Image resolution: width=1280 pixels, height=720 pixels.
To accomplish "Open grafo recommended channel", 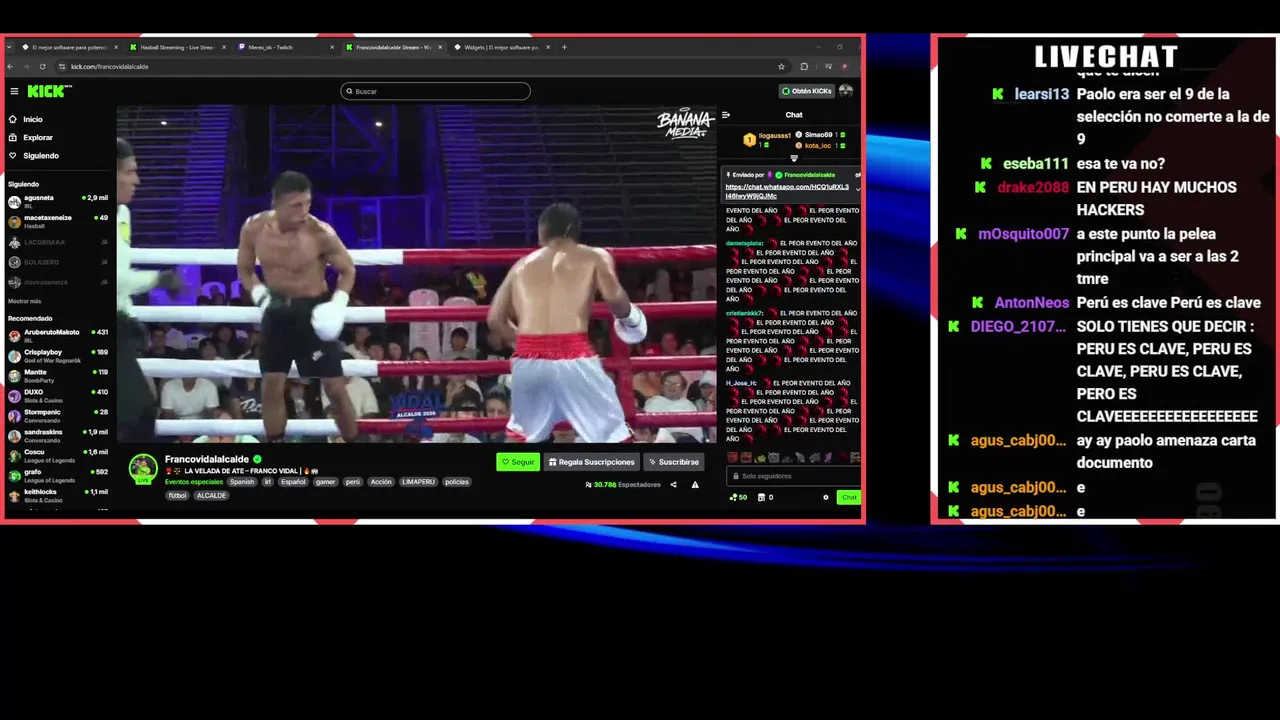I will tap(58, 474).
